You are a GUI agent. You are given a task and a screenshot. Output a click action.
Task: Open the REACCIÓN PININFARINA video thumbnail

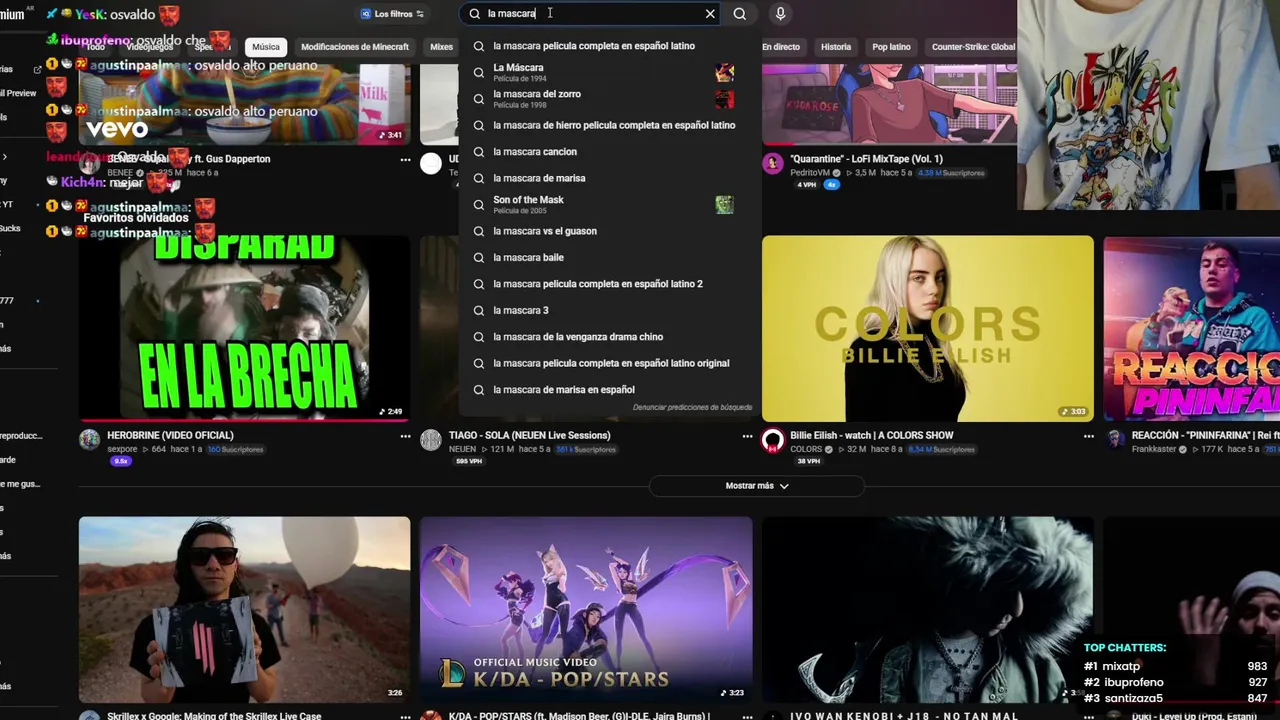1191,328
